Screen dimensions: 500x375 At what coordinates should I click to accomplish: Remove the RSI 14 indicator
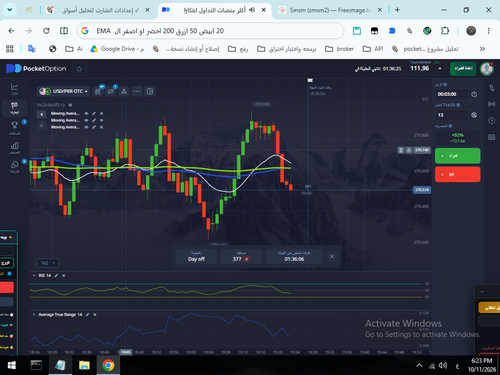[63, 276]
